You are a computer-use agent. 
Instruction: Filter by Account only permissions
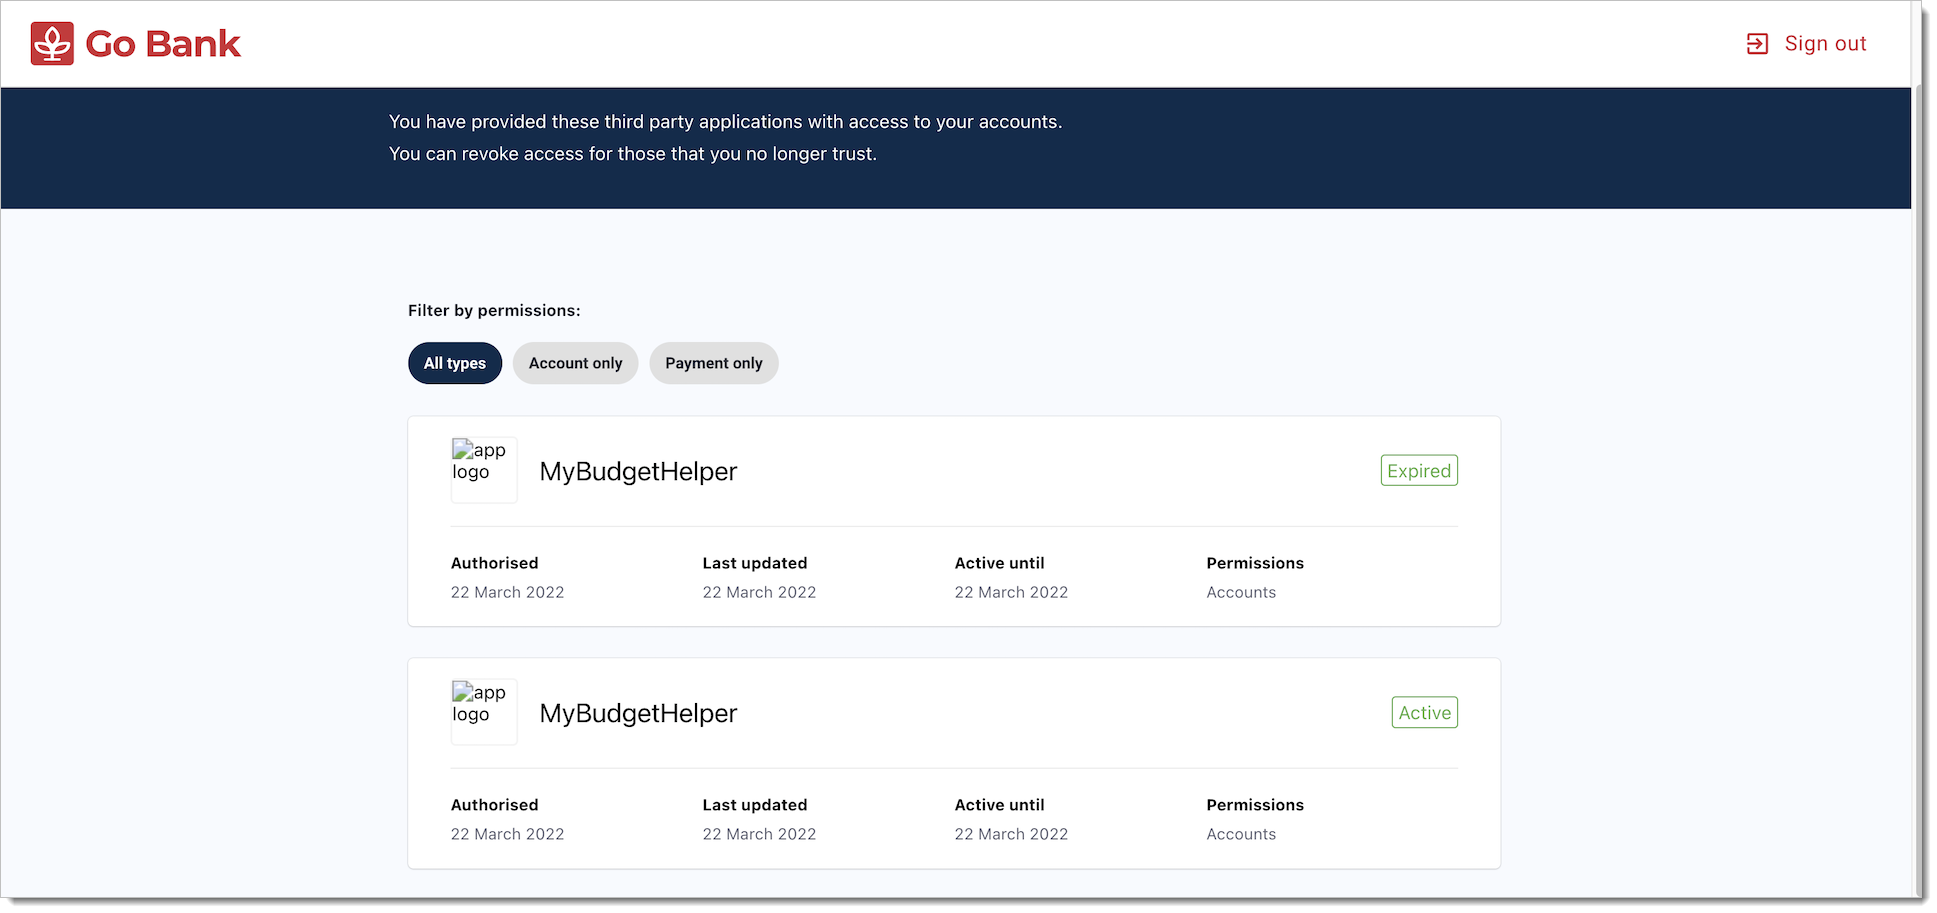click(x=576, y=363)
